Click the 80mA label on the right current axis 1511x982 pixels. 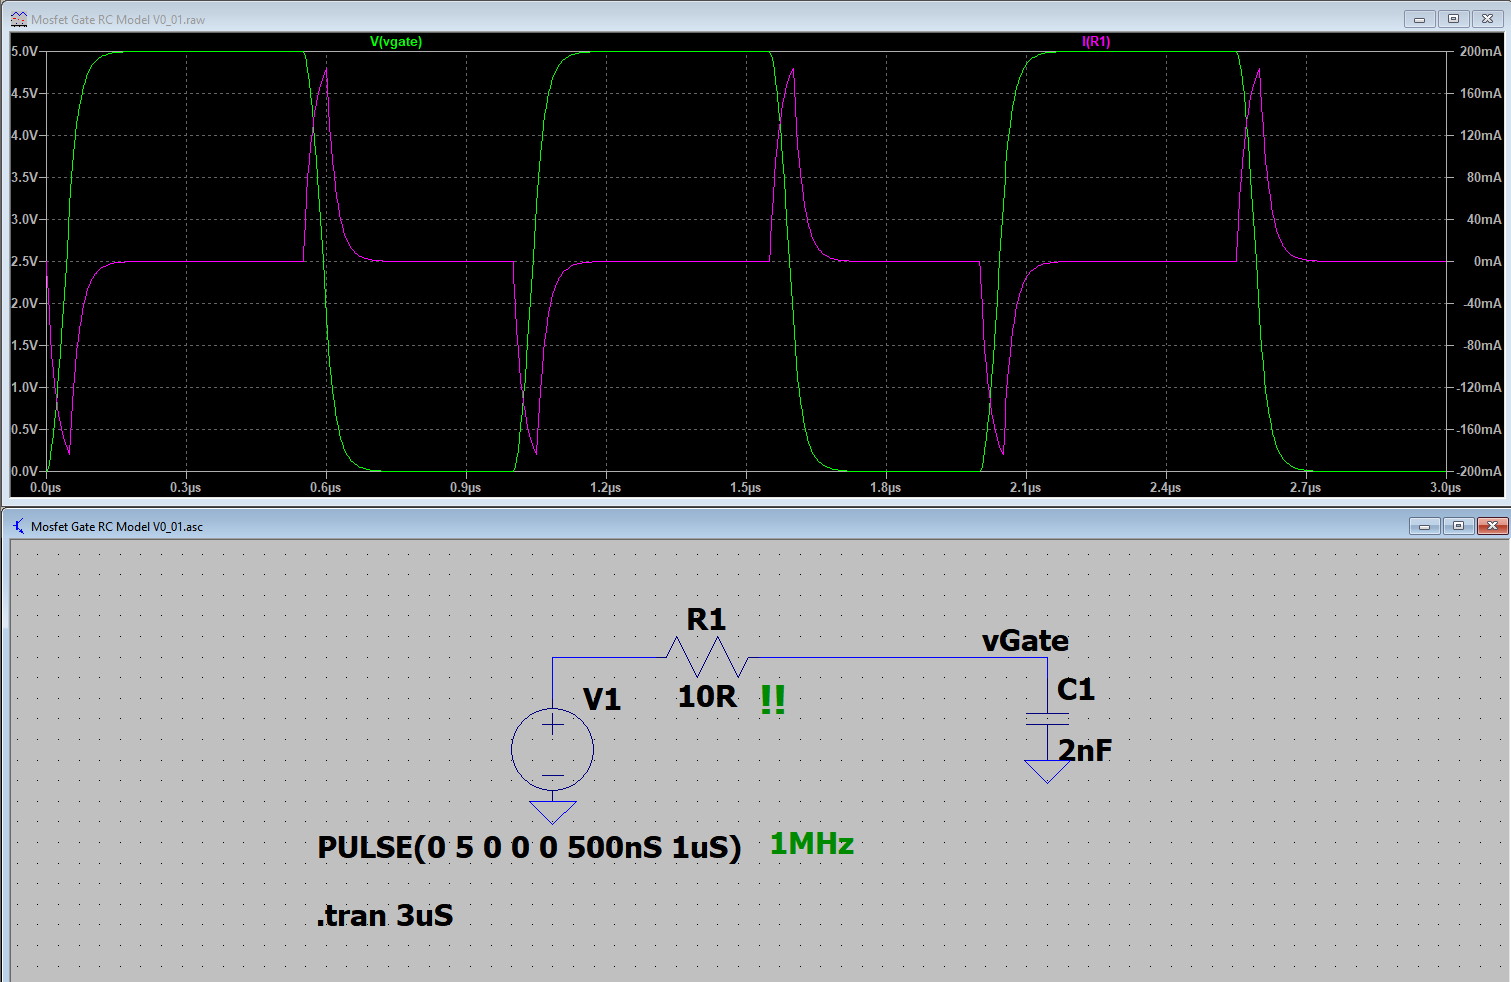[x=1484, y=177]
